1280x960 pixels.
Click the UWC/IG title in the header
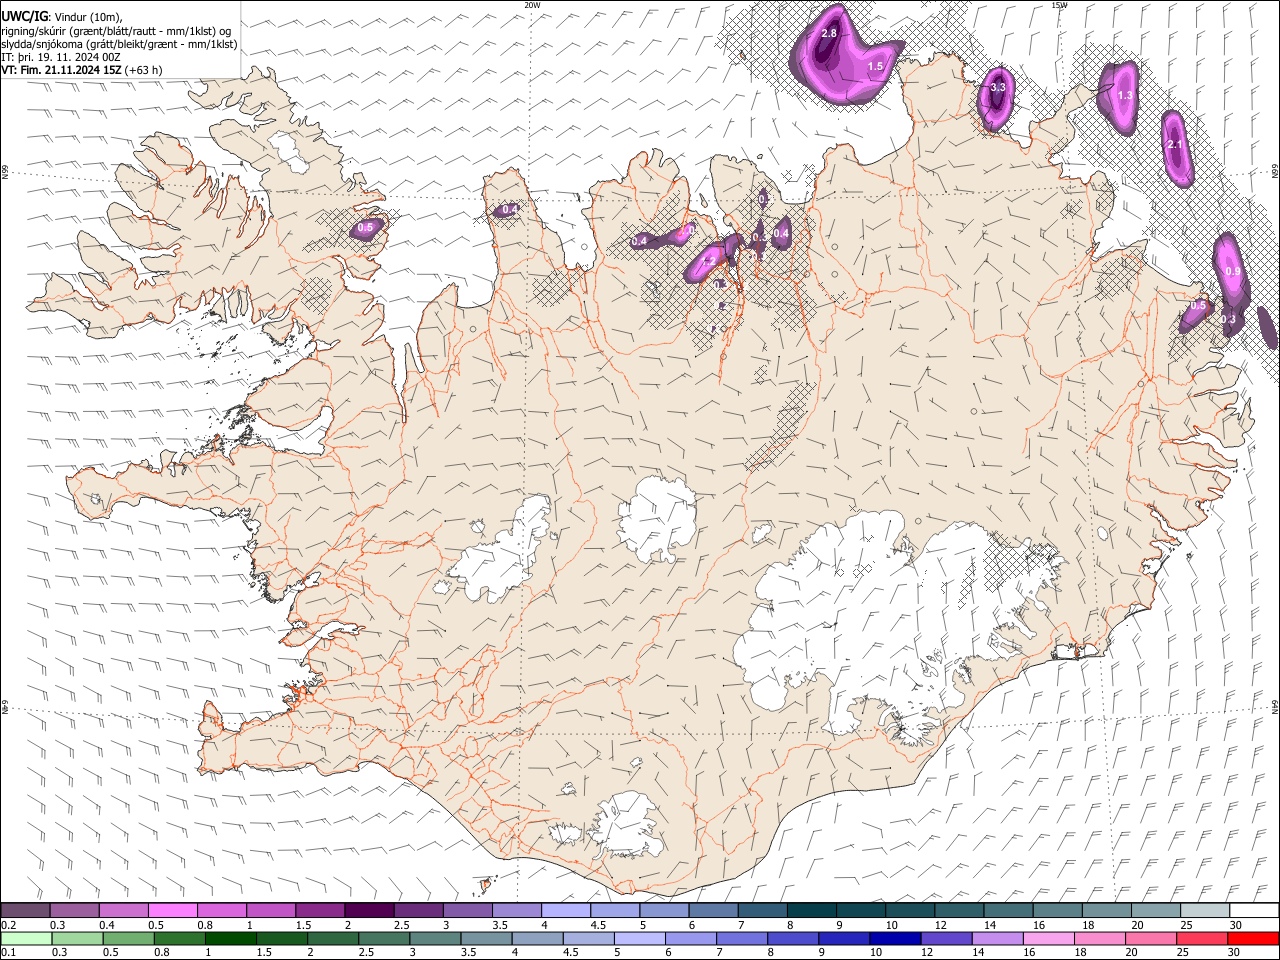click(24, 17)
